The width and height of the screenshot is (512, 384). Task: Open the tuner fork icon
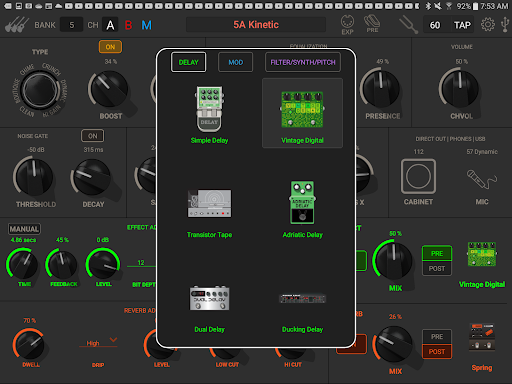point(408,25)
